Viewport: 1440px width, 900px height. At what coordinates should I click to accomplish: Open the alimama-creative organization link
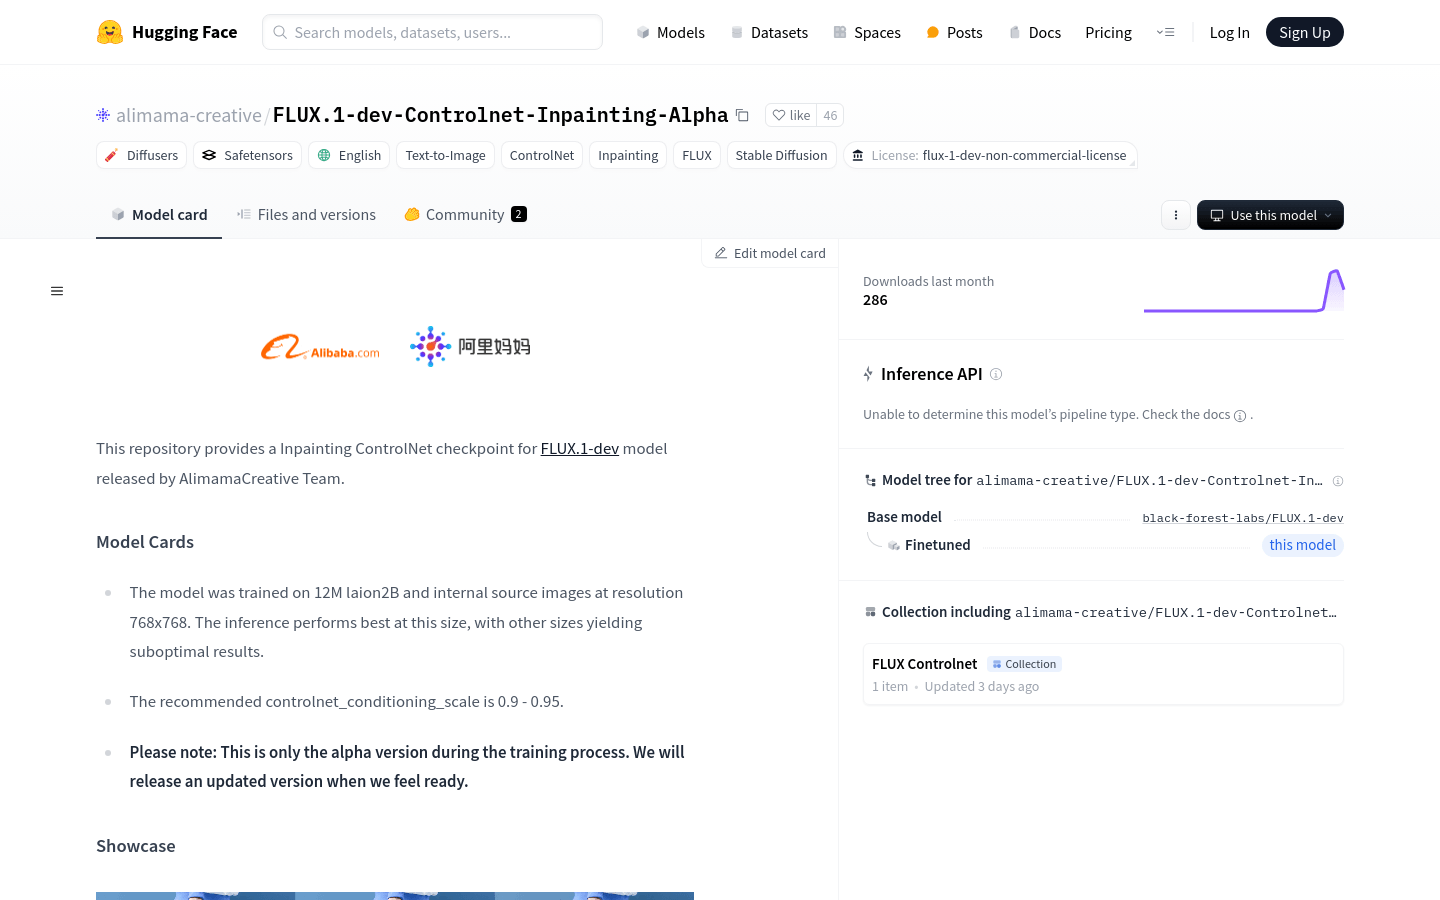pos(189,115)
